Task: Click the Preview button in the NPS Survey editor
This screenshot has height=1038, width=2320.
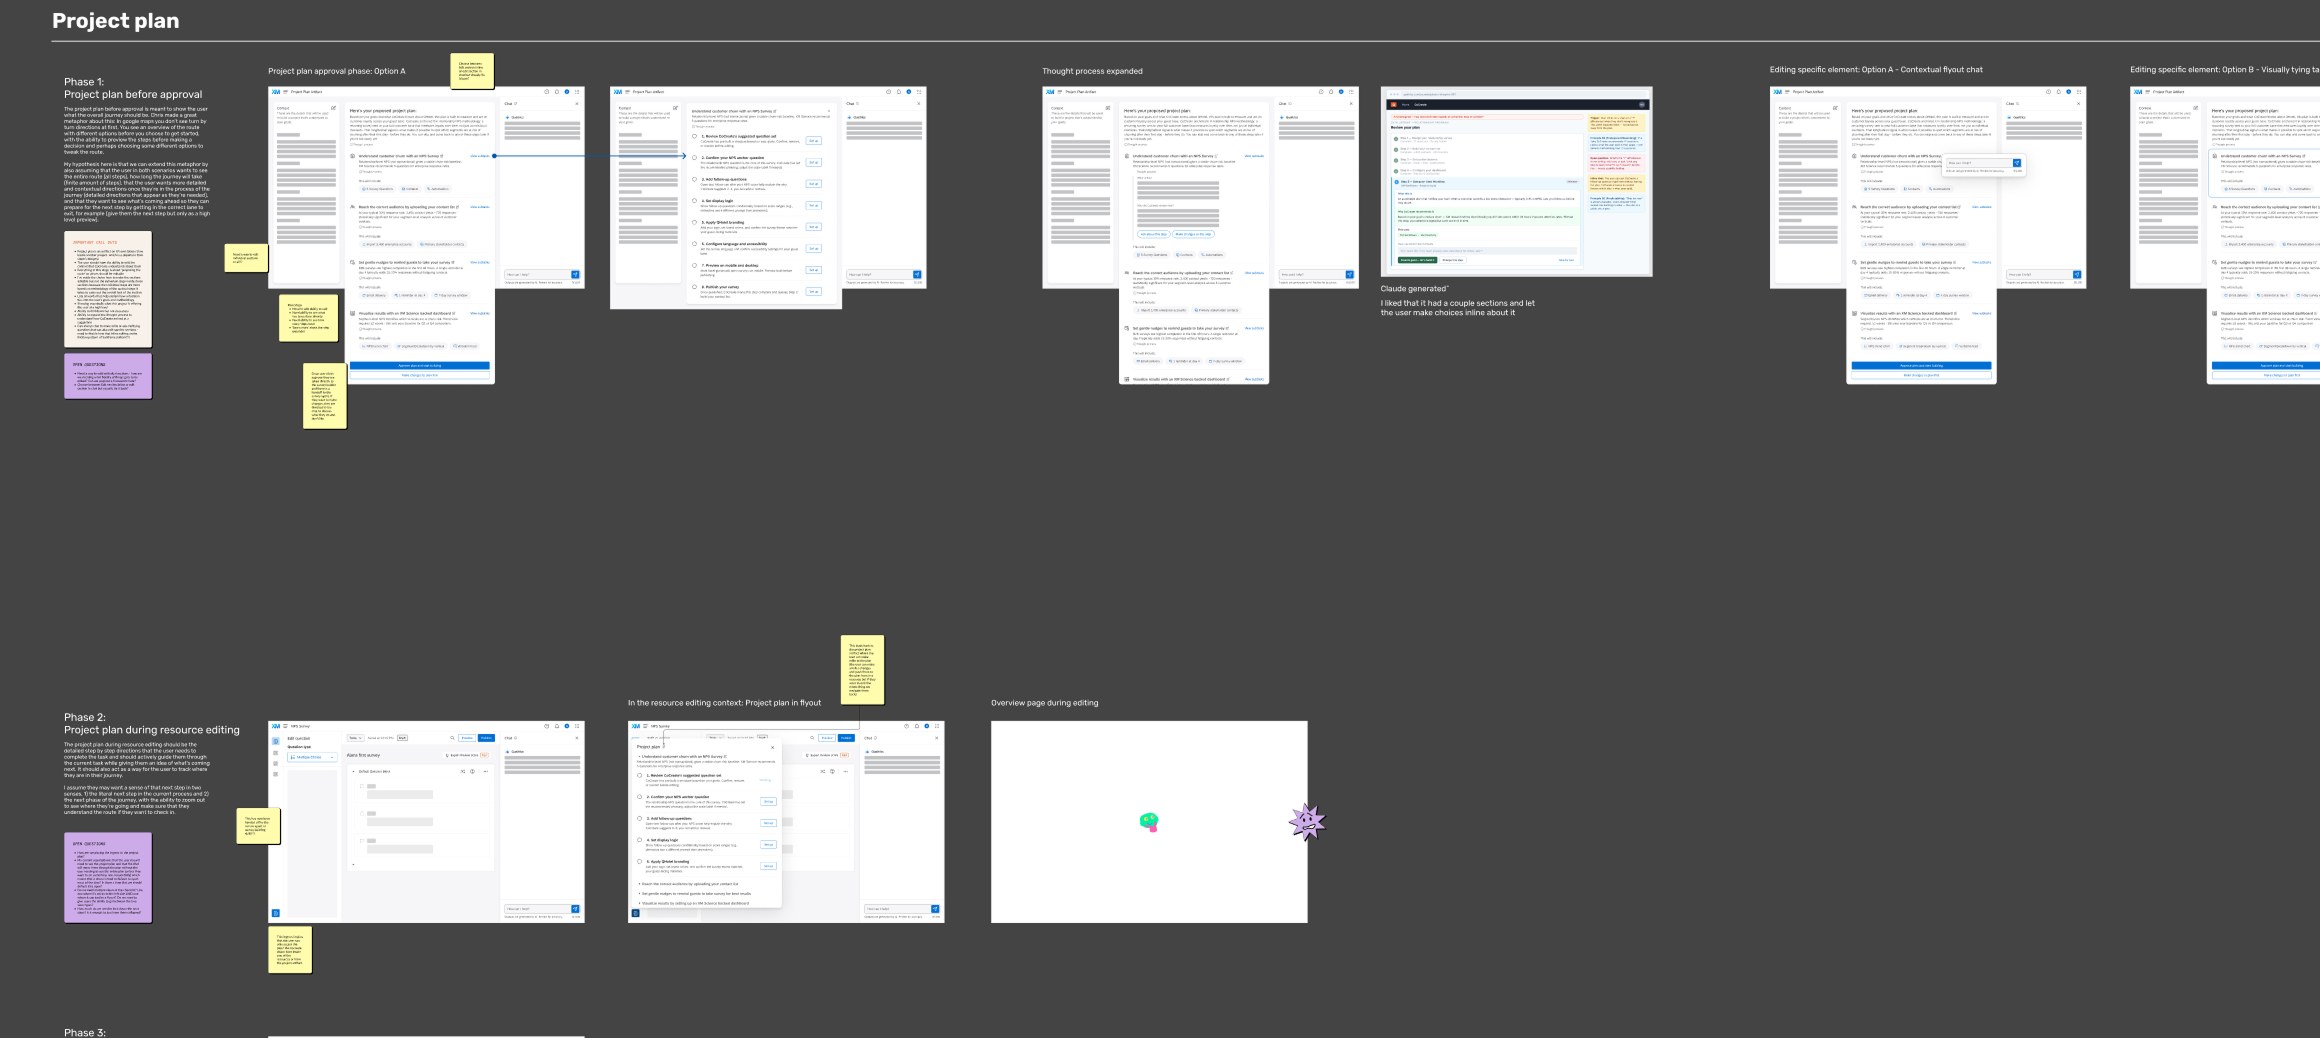Action: pyautogui.click(x=466, y=738)
